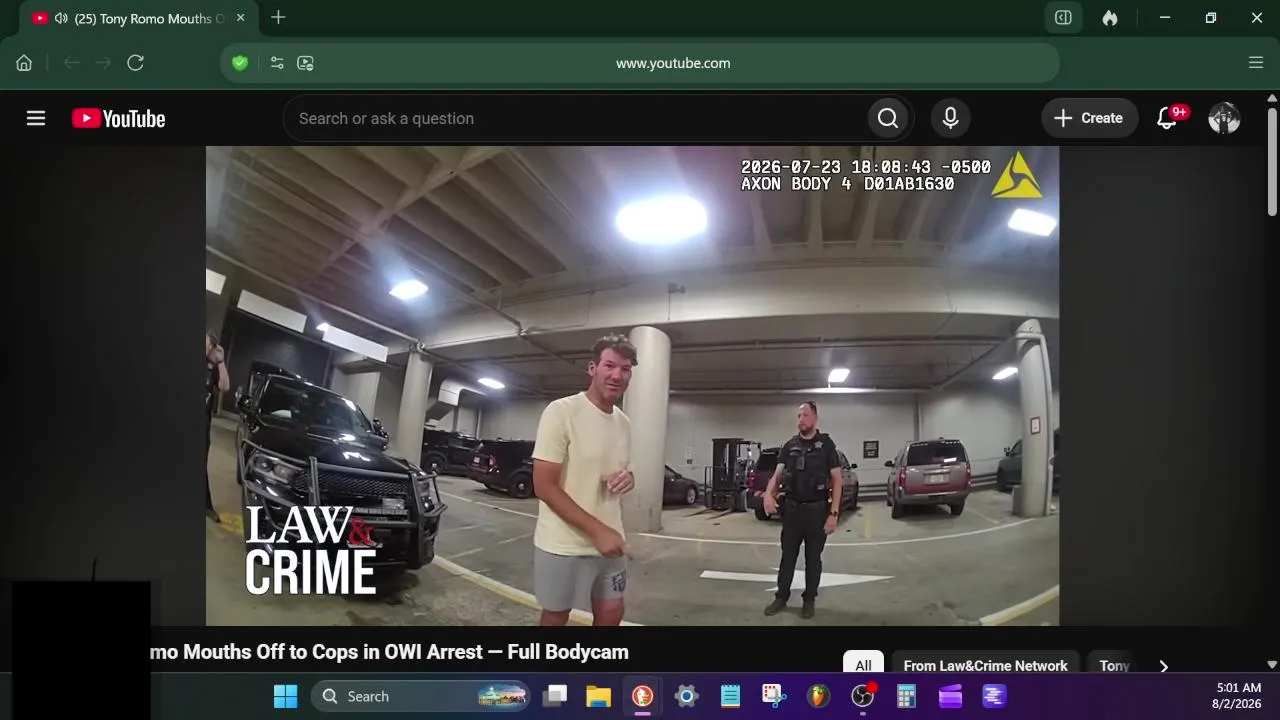Toggle the browser sidebar panel
Image resolution: width=1280 pixels, height=720 pixels.
point(1064,18)
